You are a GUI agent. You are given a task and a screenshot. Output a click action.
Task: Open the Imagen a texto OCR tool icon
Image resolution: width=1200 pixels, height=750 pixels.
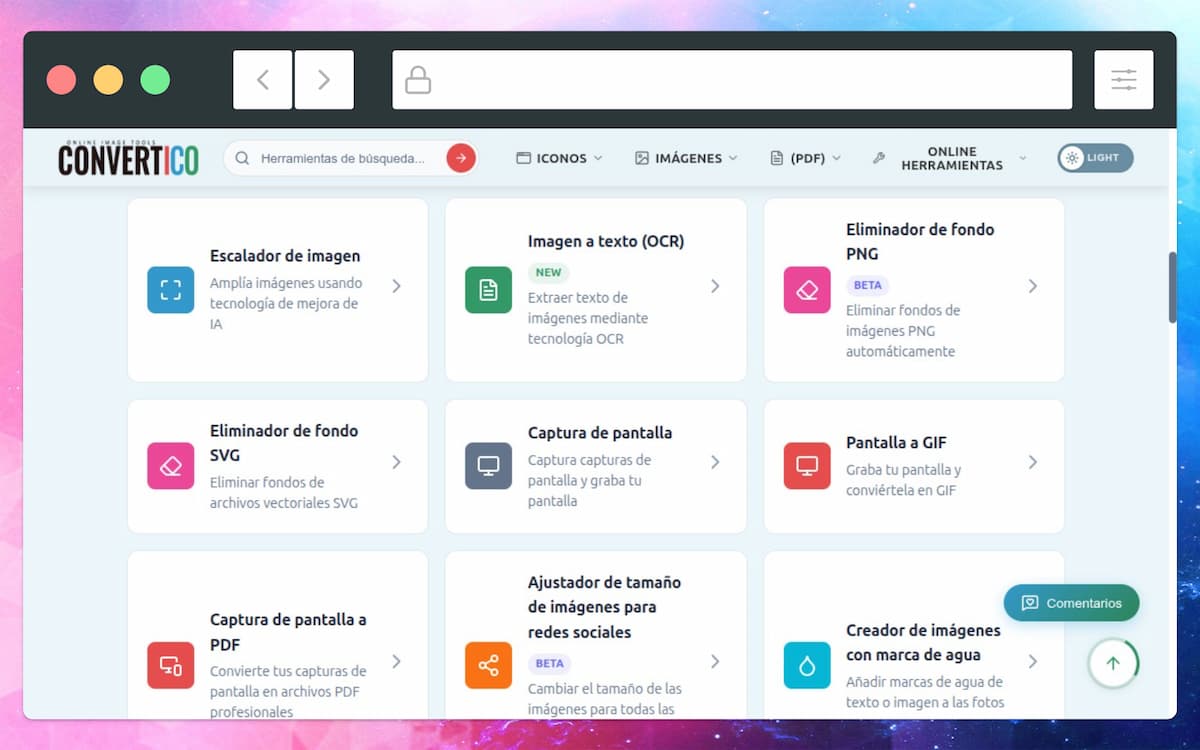pos(487,290)
